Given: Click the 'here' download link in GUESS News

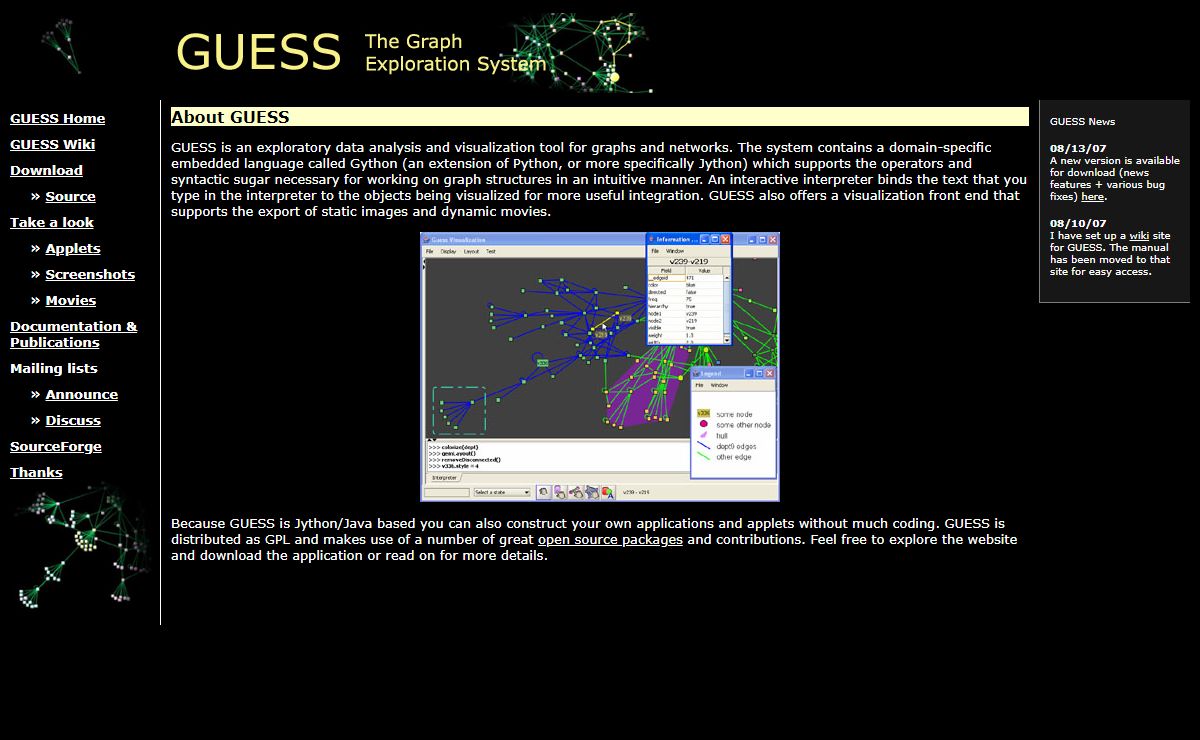Looking at the screenshot, I should 1092,197.
